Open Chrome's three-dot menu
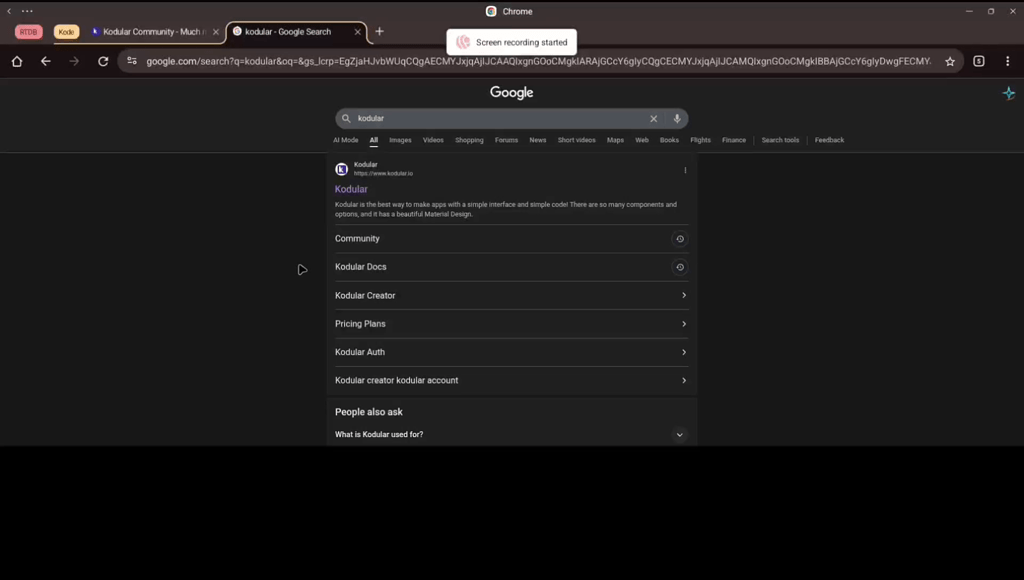The image size is (1024, 580). pyautogui.click(x=1008, y=61)
